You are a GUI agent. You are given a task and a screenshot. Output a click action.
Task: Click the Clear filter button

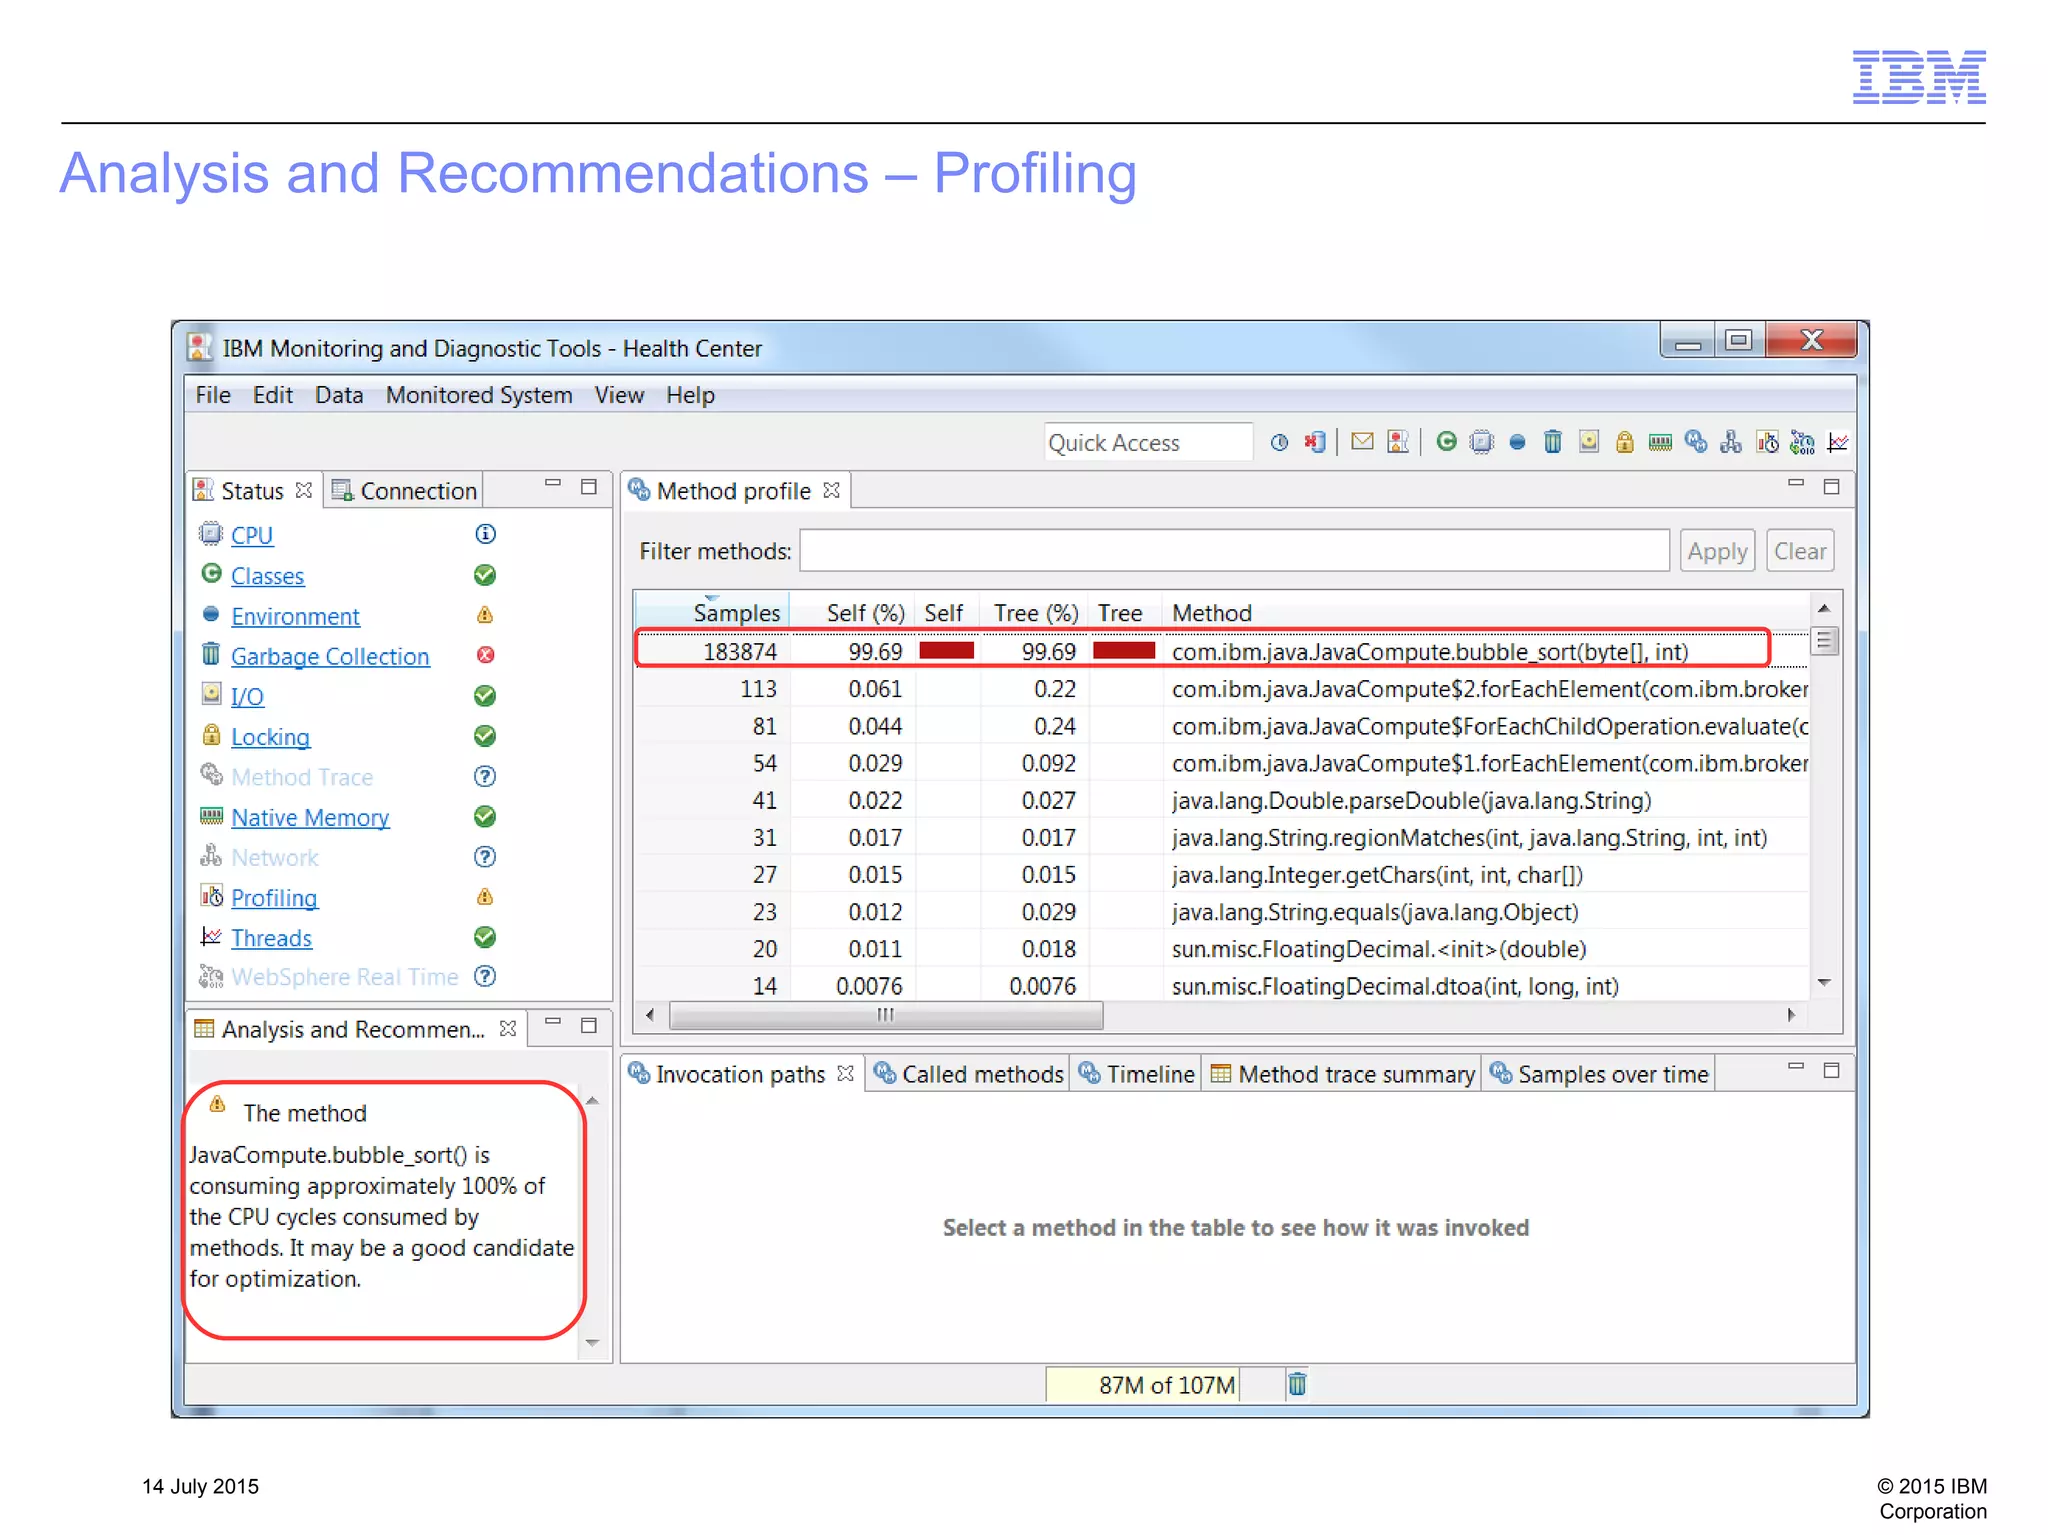pos(1800,551)
